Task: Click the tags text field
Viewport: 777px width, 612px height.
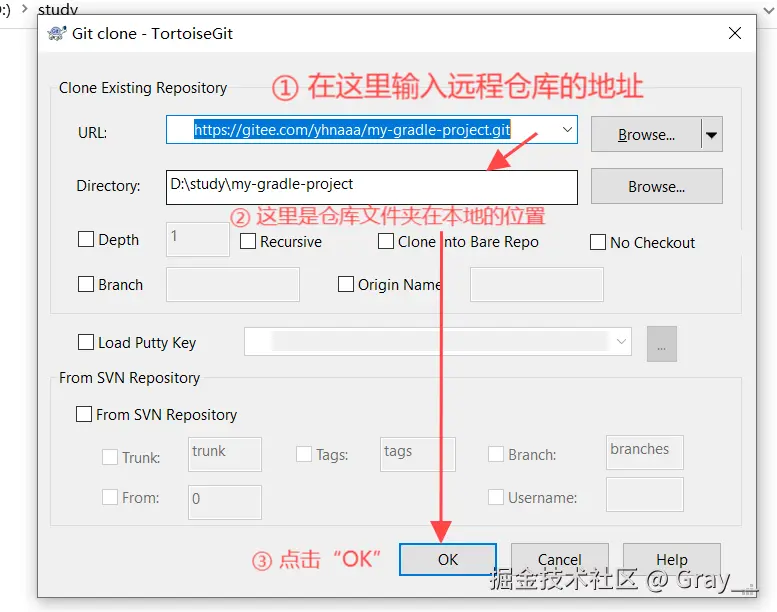Action: tap(417, 454)
